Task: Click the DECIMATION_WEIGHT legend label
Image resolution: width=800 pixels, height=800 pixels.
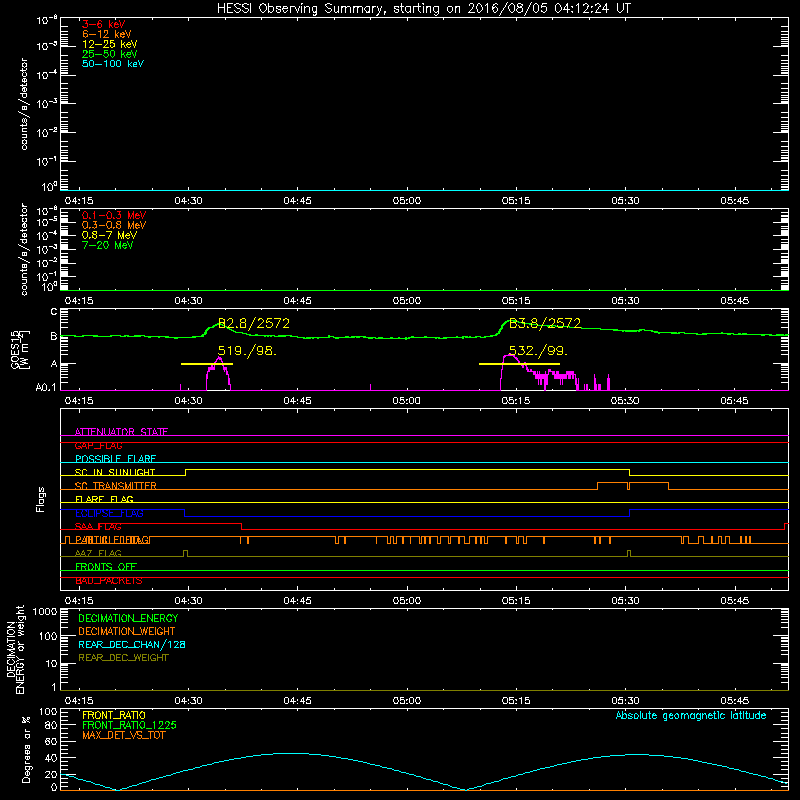Action: click(127, 631)
